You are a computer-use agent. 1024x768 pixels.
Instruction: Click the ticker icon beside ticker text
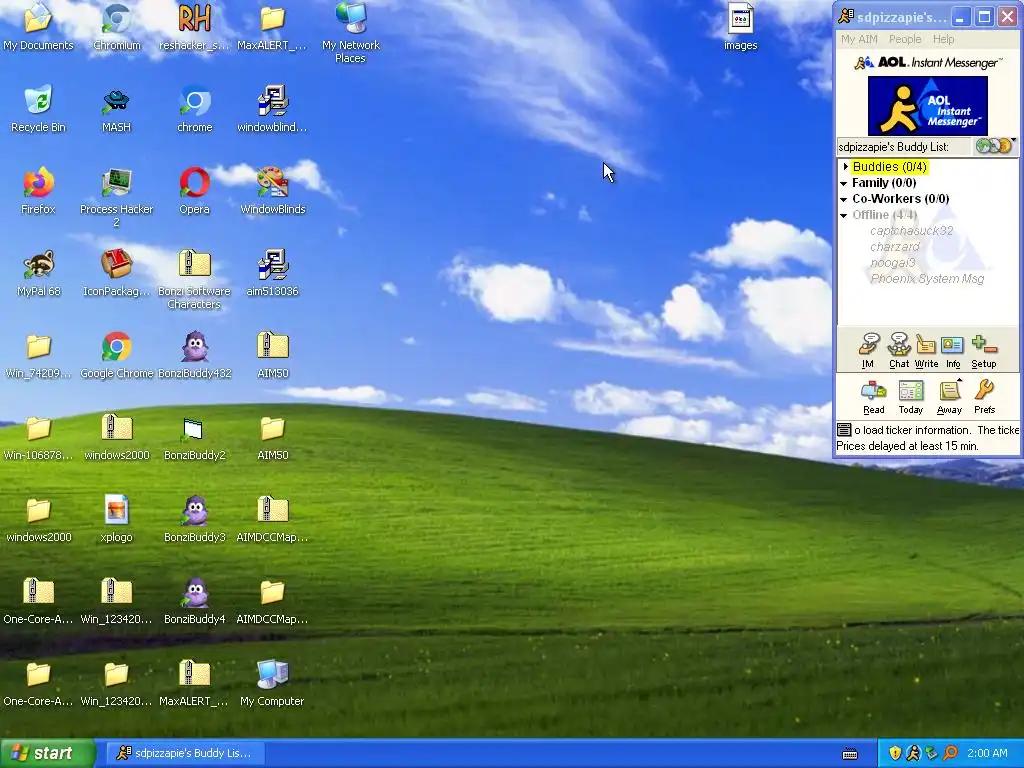(x=844, y=430)
